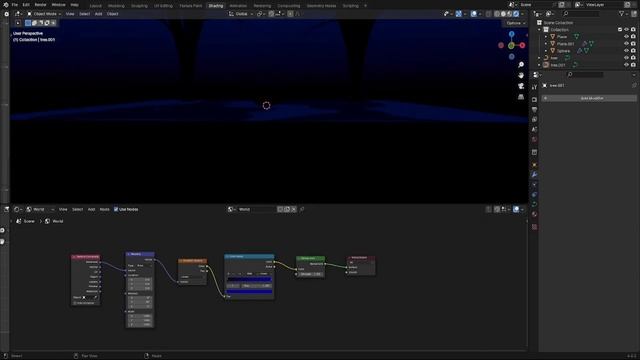Toggle the viewport overlays button
Screen dimensions: 640x360
pyautogui.click(x=473, y=14)
